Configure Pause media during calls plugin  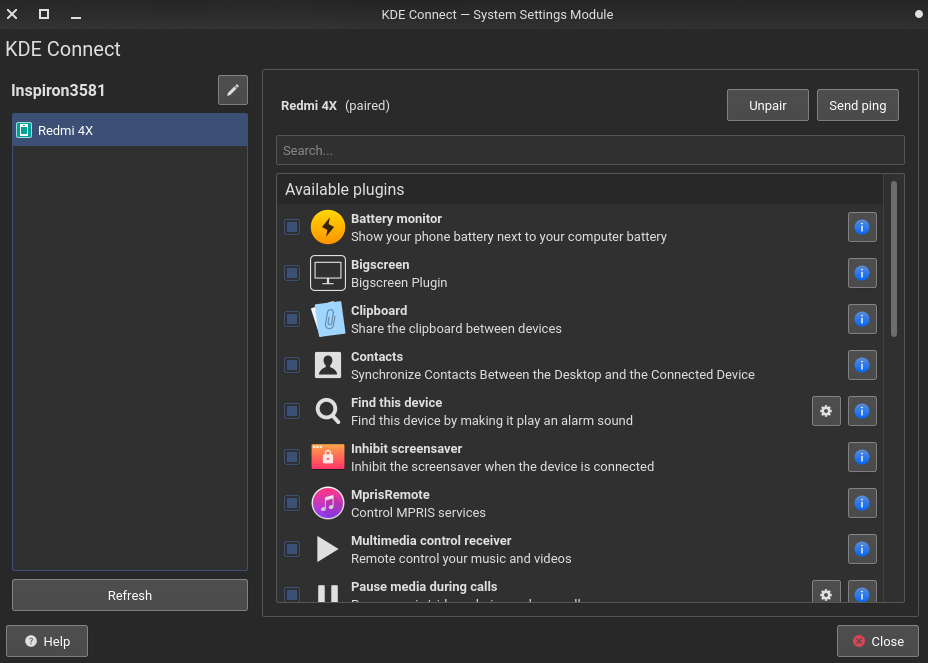pos(826,592)
